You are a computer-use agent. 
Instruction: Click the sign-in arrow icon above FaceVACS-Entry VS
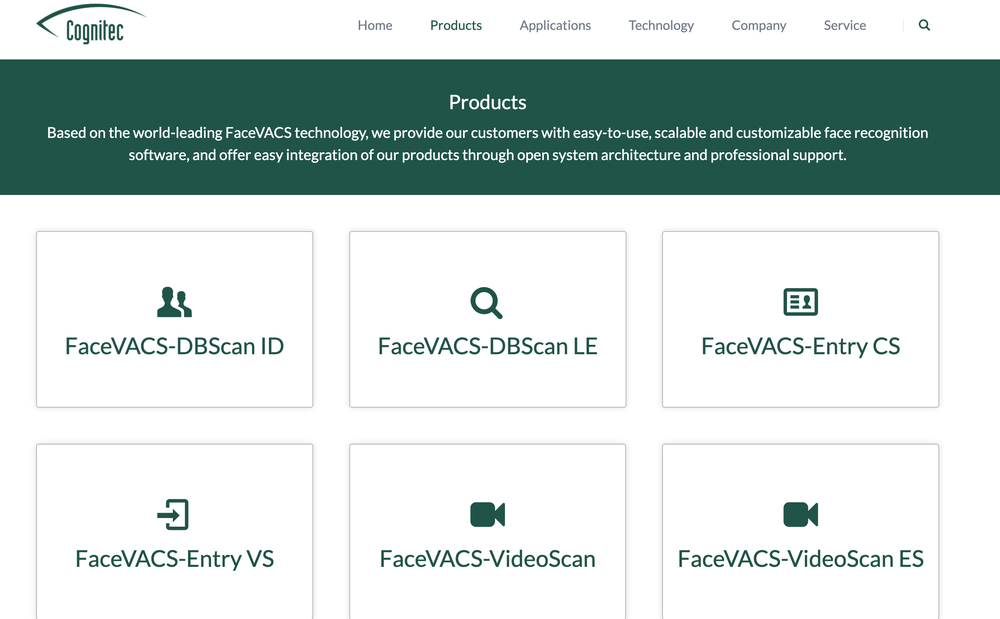point(173,514)
